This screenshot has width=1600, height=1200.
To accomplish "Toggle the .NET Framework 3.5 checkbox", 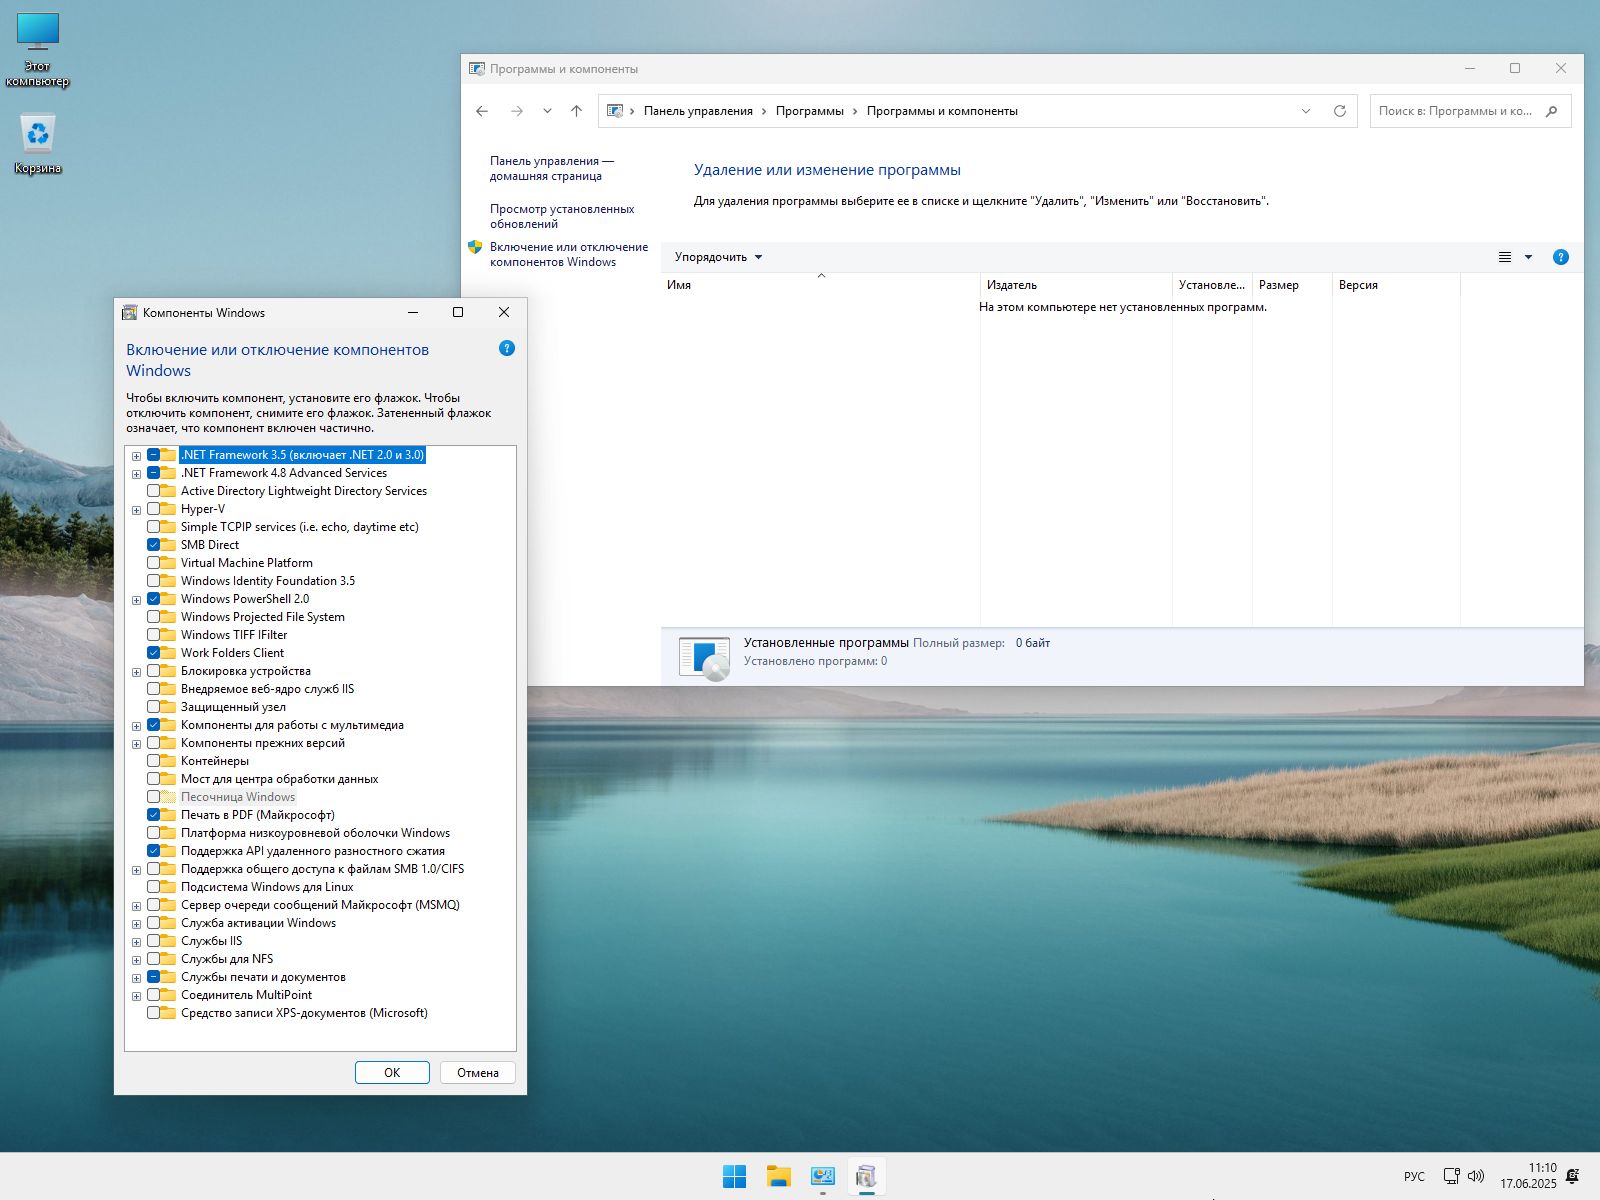I will click(154, 455).
